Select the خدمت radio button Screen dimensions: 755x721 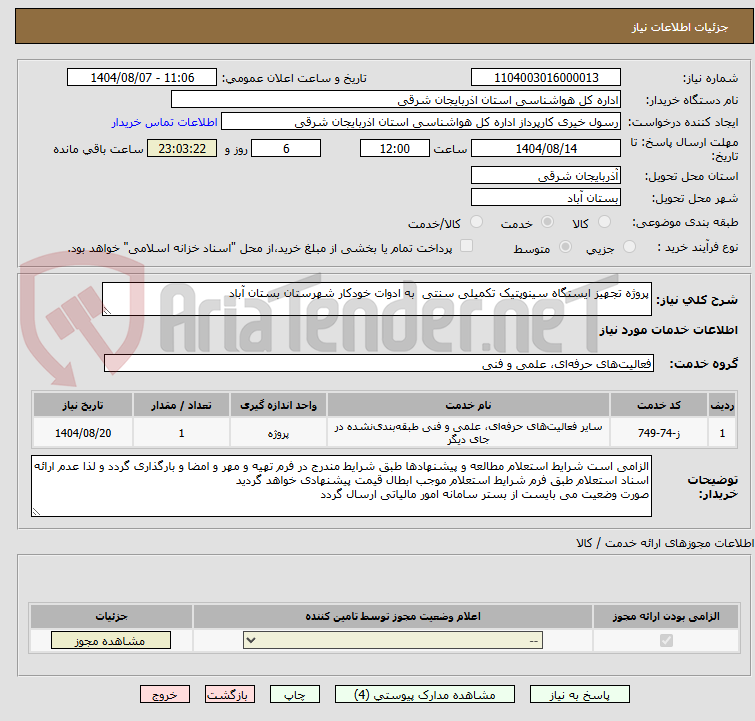click(x=547, y=222)
